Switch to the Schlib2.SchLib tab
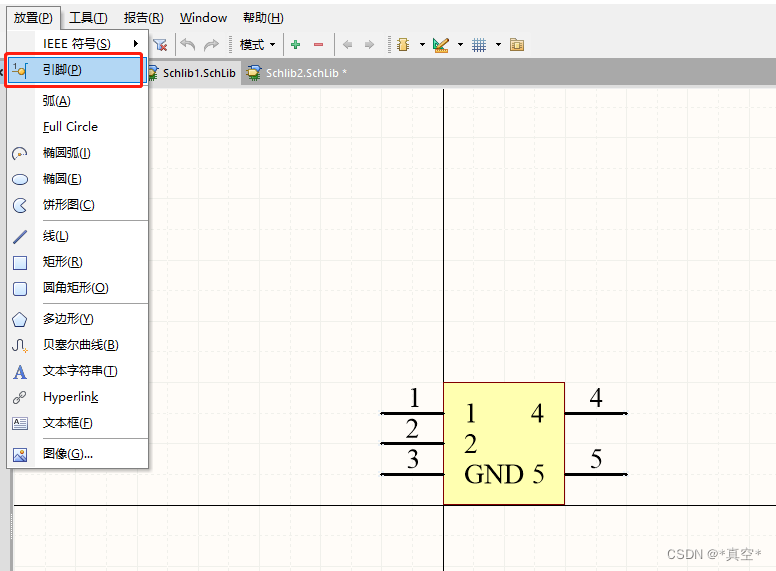Screen dimensions: 776x571 point(297,73)
